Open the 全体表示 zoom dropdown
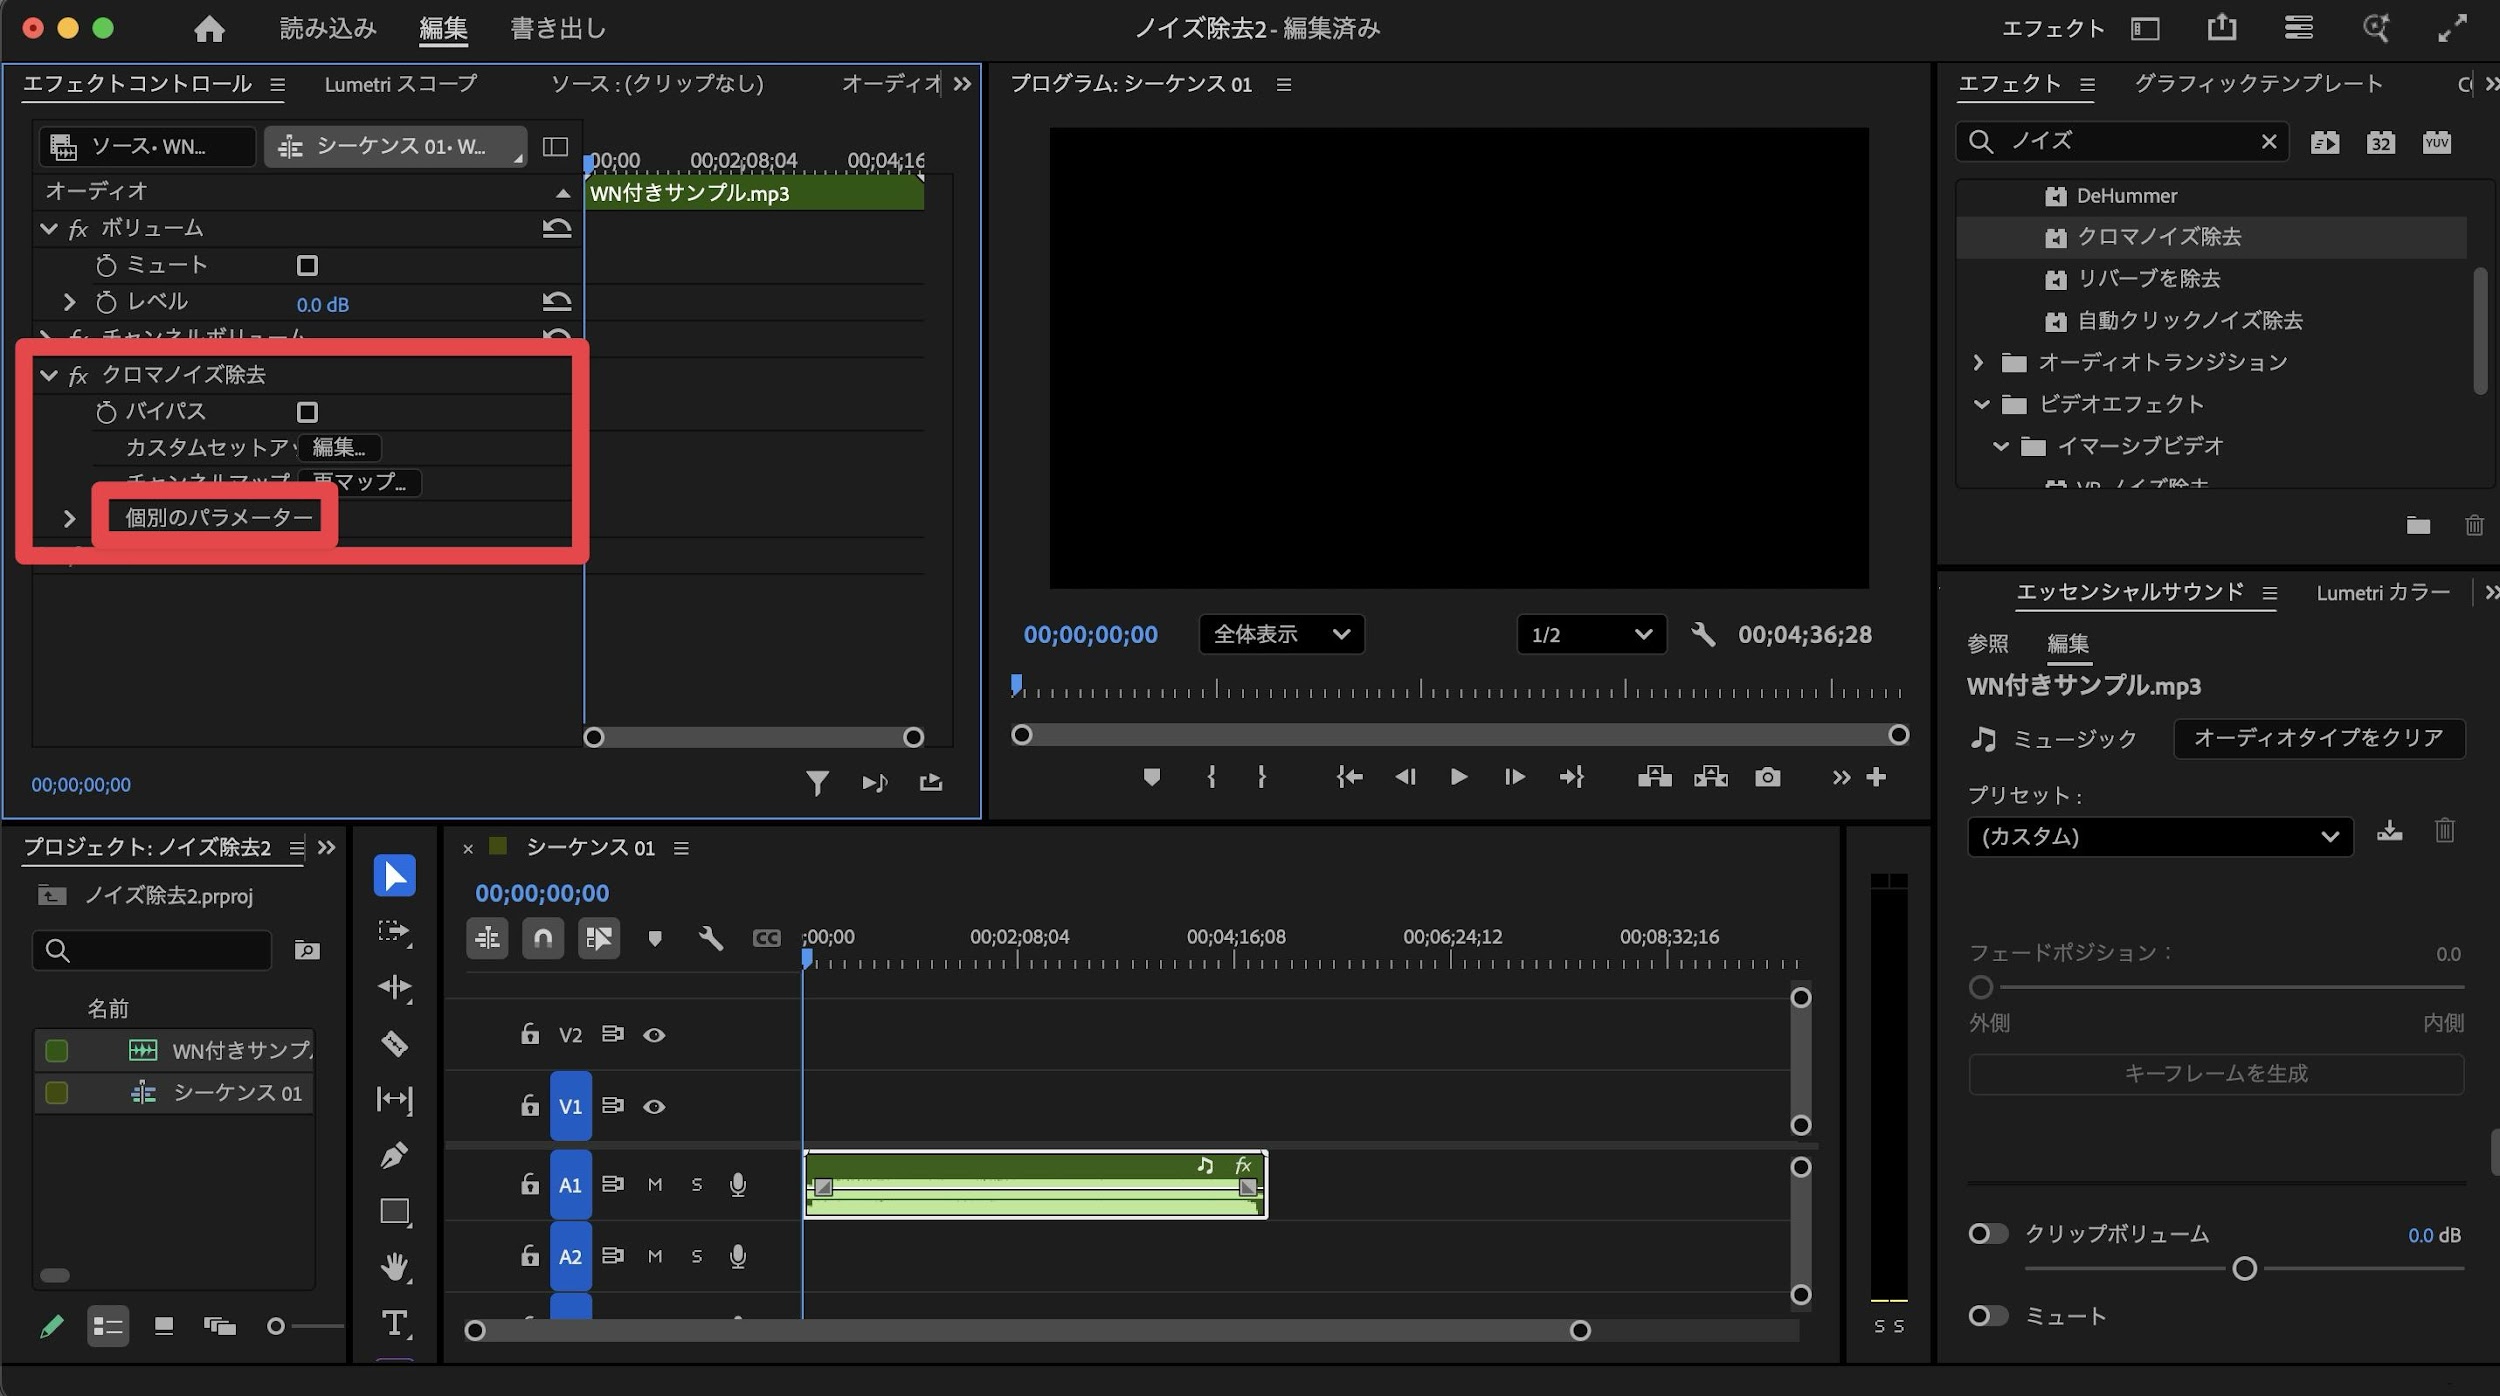2500x1396 pixels. click(x=1280, y=634)
